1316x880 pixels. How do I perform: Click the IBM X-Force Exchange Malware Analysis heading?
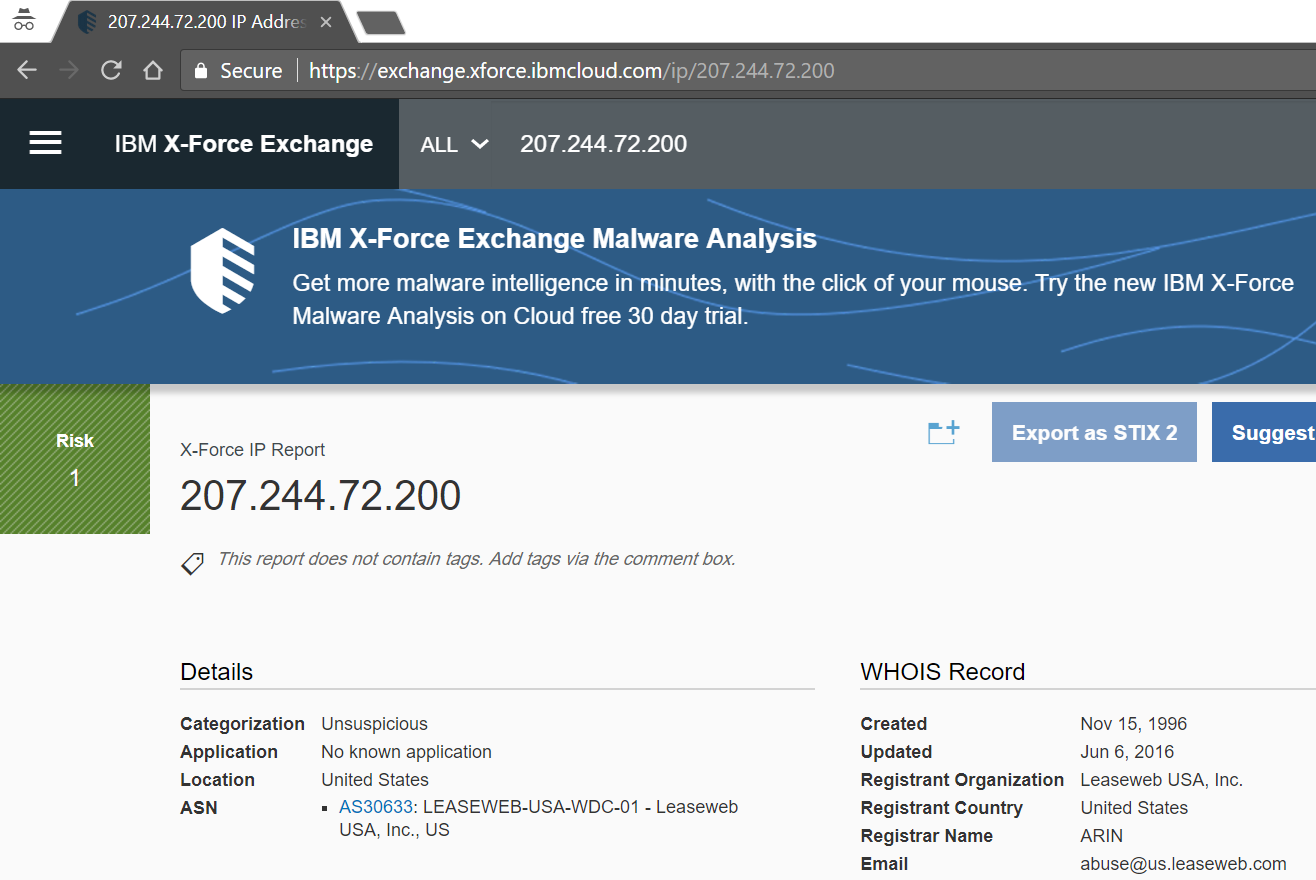pyautogui.click(x=555, y=239)
